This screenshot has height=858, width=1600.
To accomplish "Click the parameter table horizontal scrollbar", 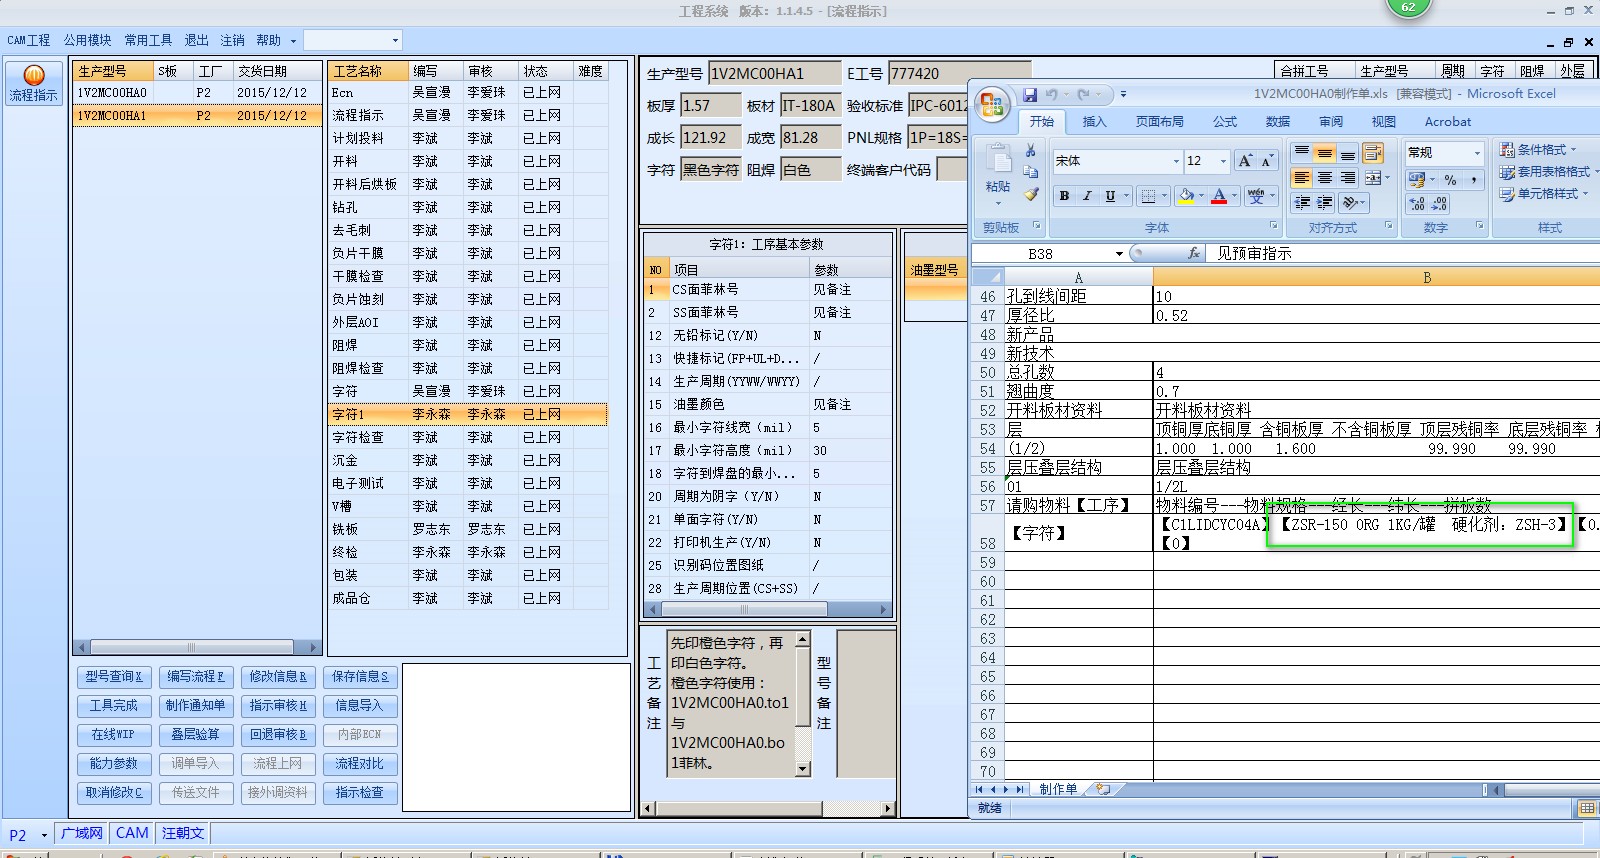I will [768, 610].
